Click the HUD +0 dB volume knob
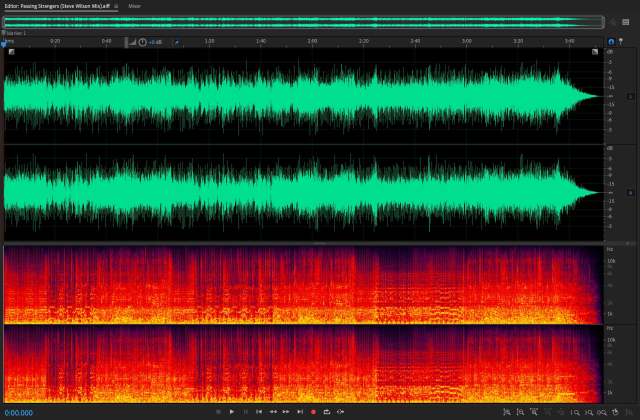The width and height of the screenshot is (640, 420). 143,42
